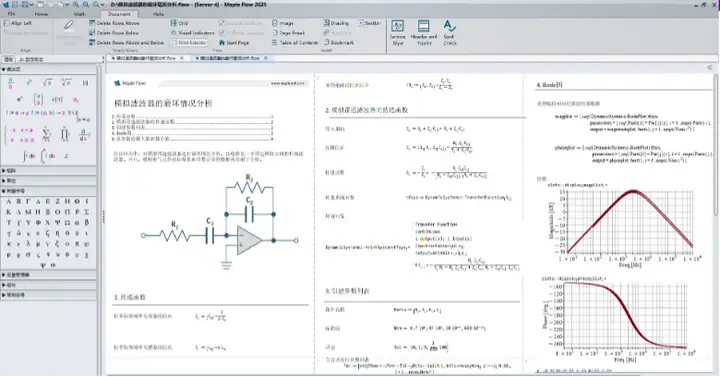Screen dimensions: 720x377
Task: Insert the summation template
Action: click(46, 135)
